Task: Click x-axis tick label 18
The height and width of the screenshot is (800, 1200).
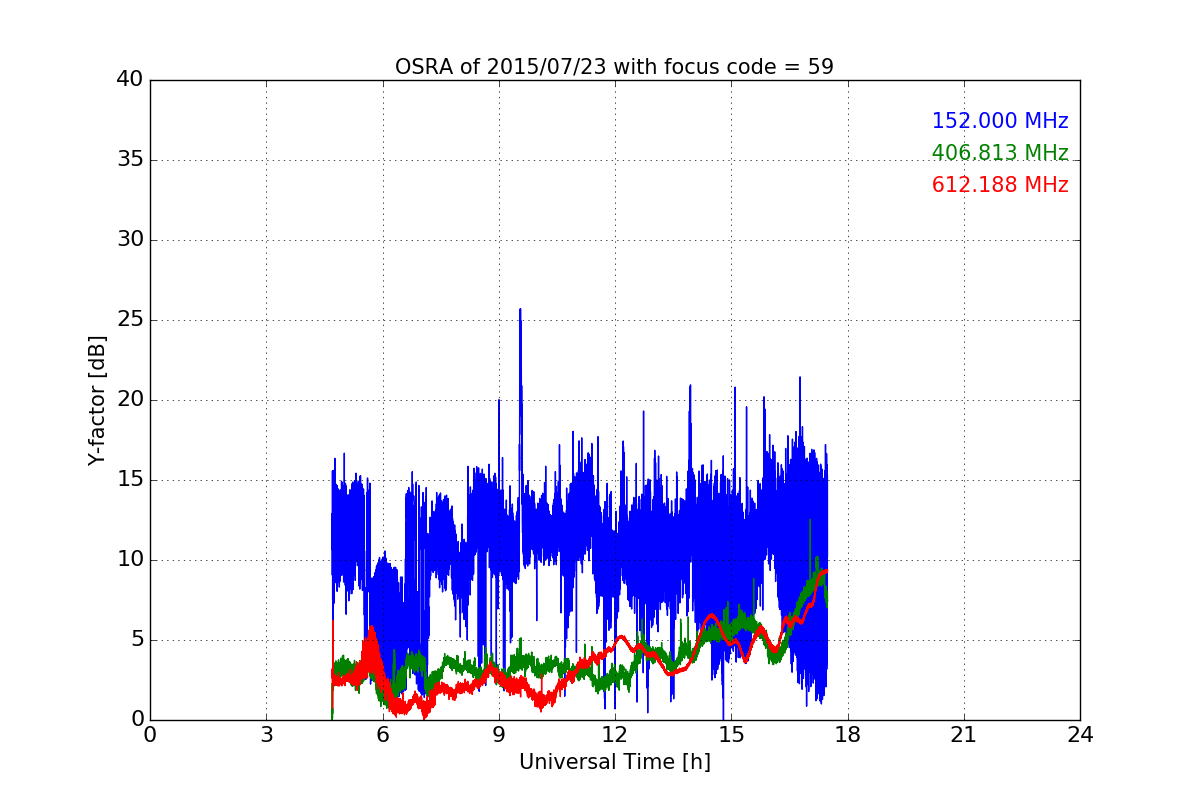Action: tap(847, 735)
